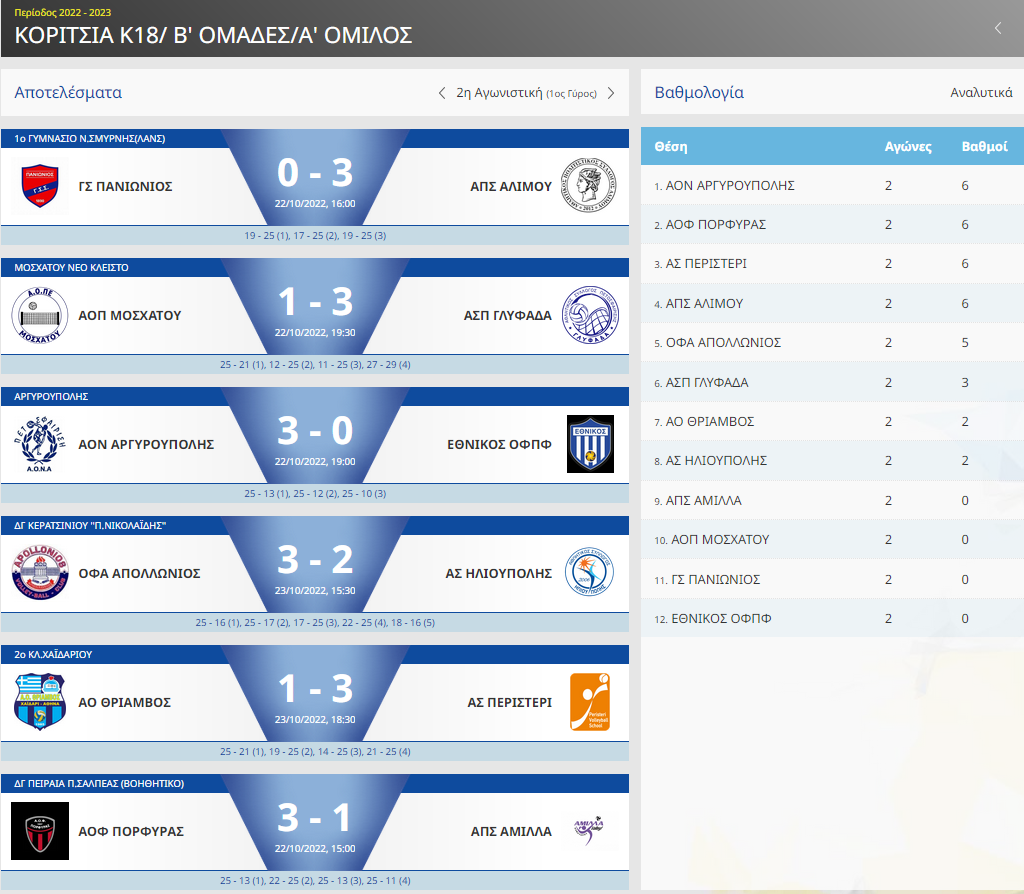Open ΑΣΠ ΓΛΥΦΑΔΑ team name in results
The image size is (1024, 894).
[507, 315]
